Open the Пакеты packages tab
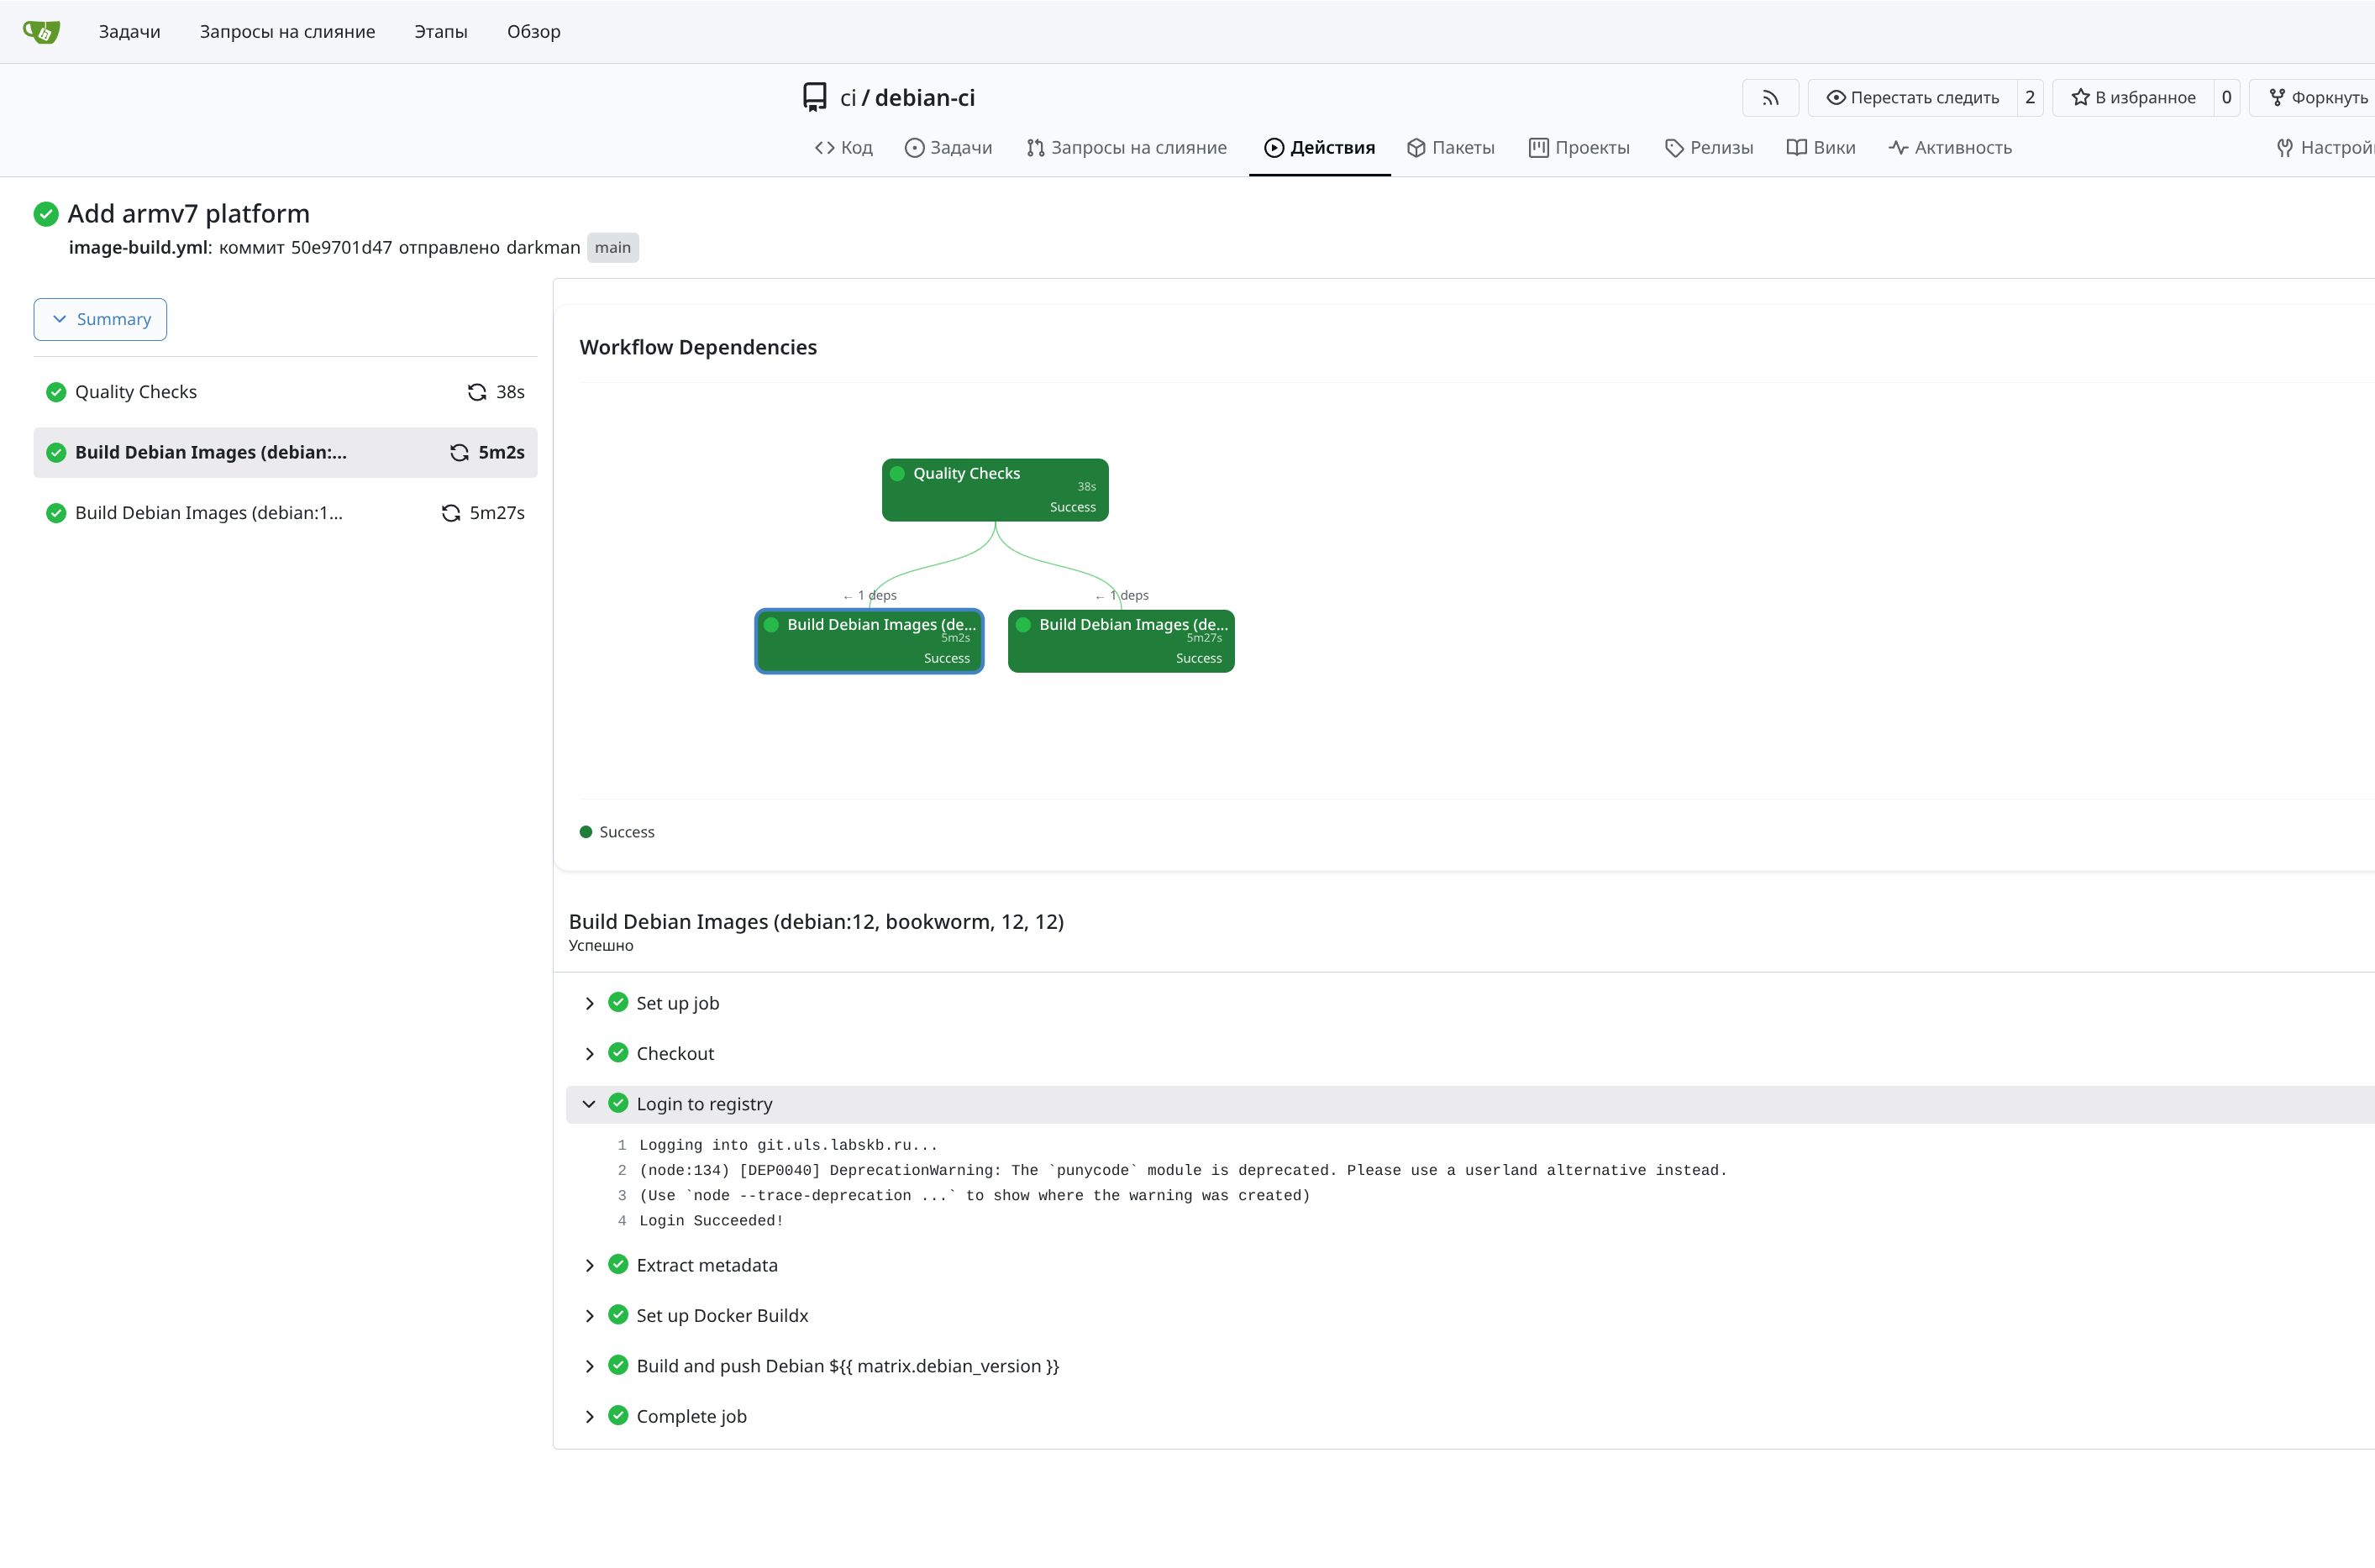This screenshot has width=2375, height=1568. tap(1450, 148)
